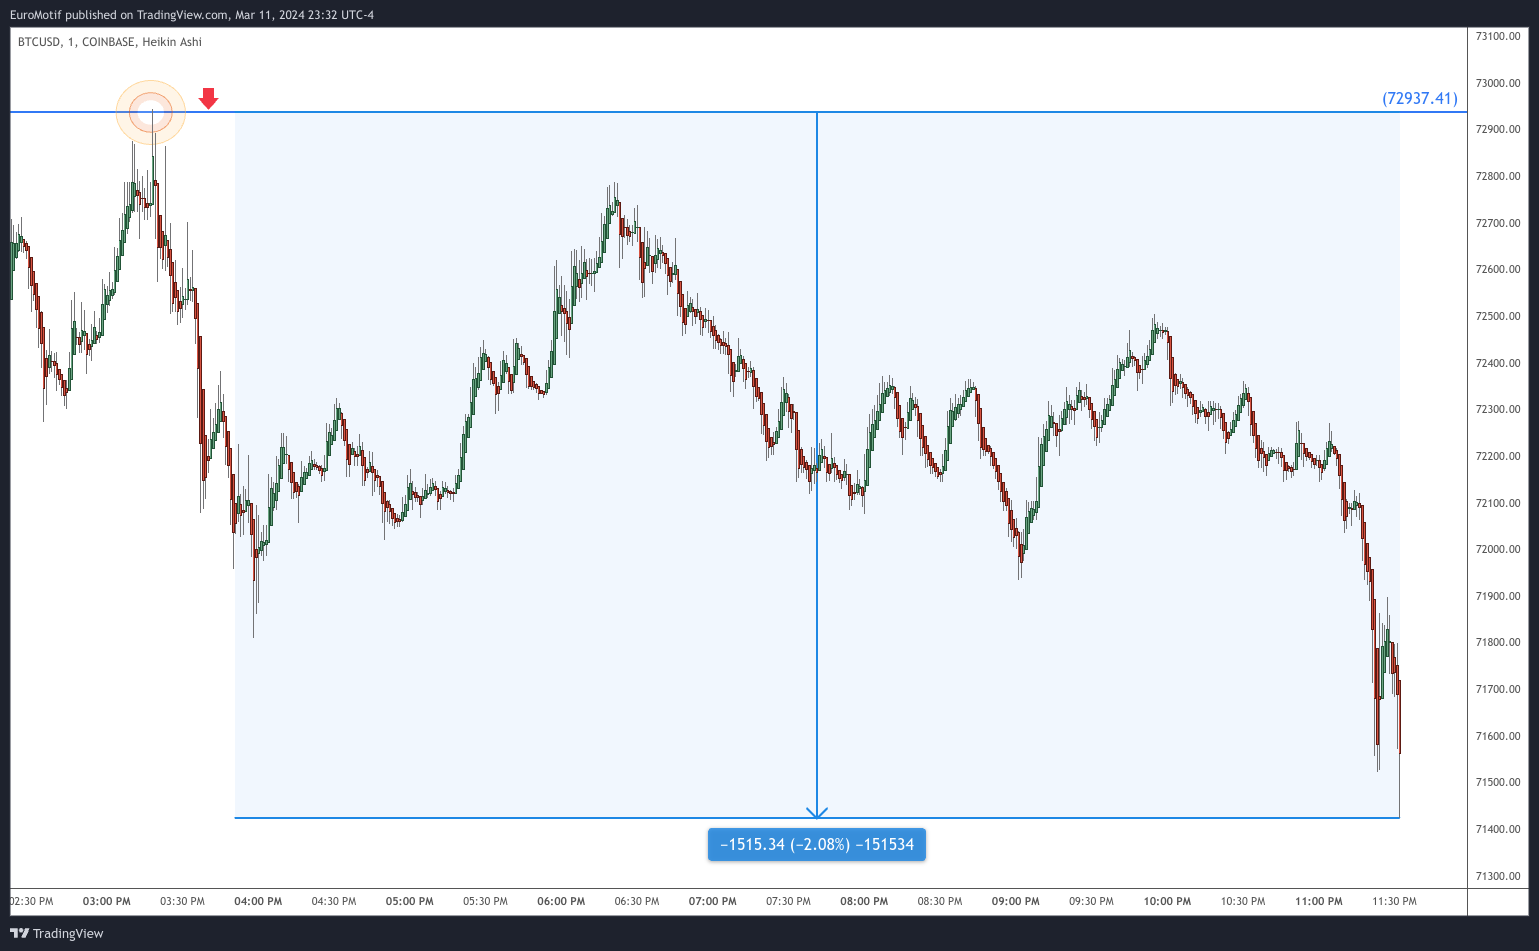1539x951 pixels.
Task: Click the EuroMotif published header text
Action: 192,15
